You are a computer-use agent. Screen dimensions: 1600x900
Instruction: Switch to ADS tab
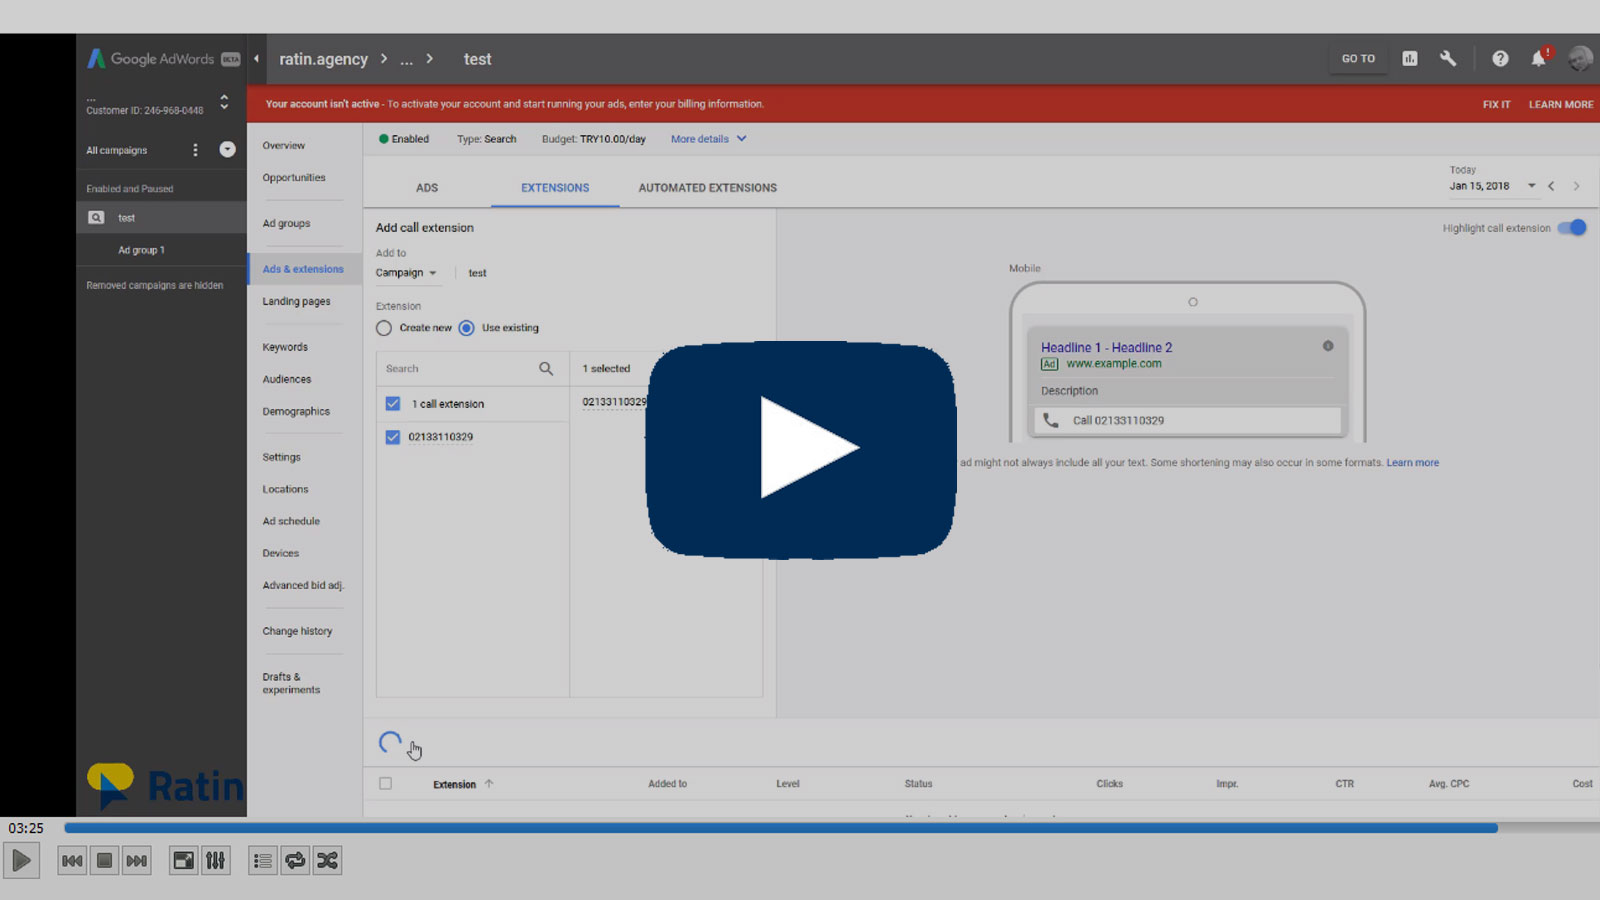427,188
